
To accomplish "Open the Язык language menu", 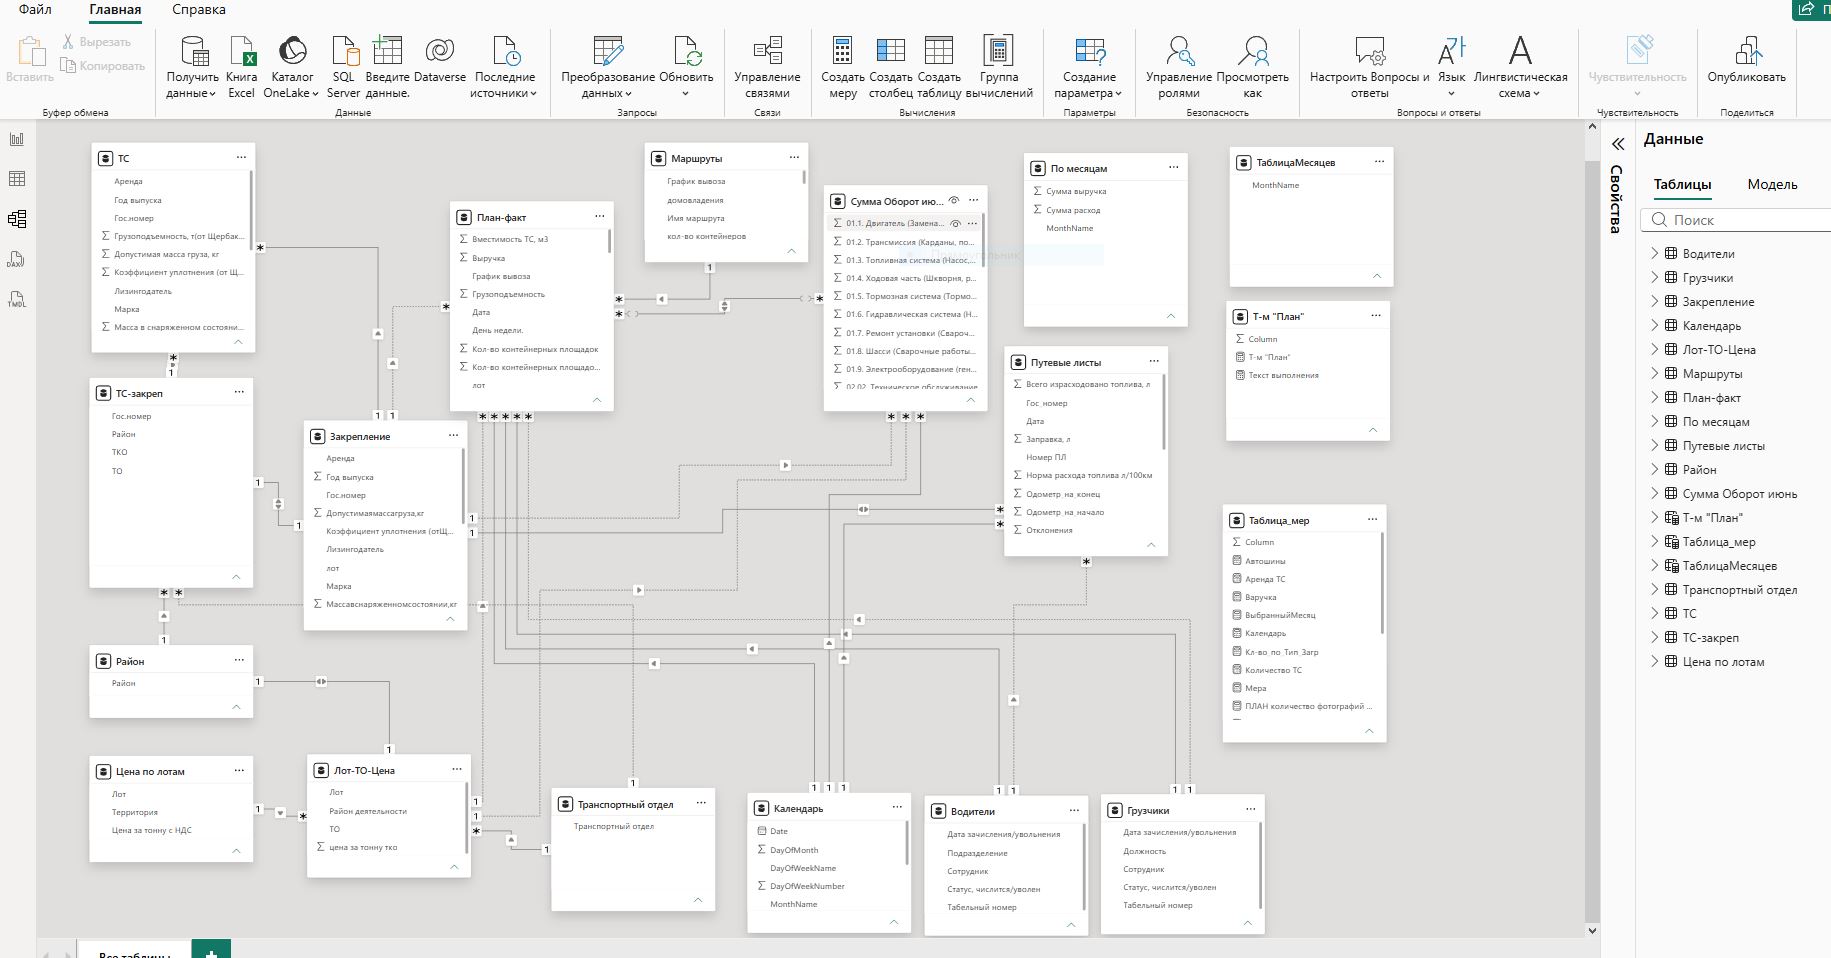I will pyautogui.click(x=1451, y=67).
